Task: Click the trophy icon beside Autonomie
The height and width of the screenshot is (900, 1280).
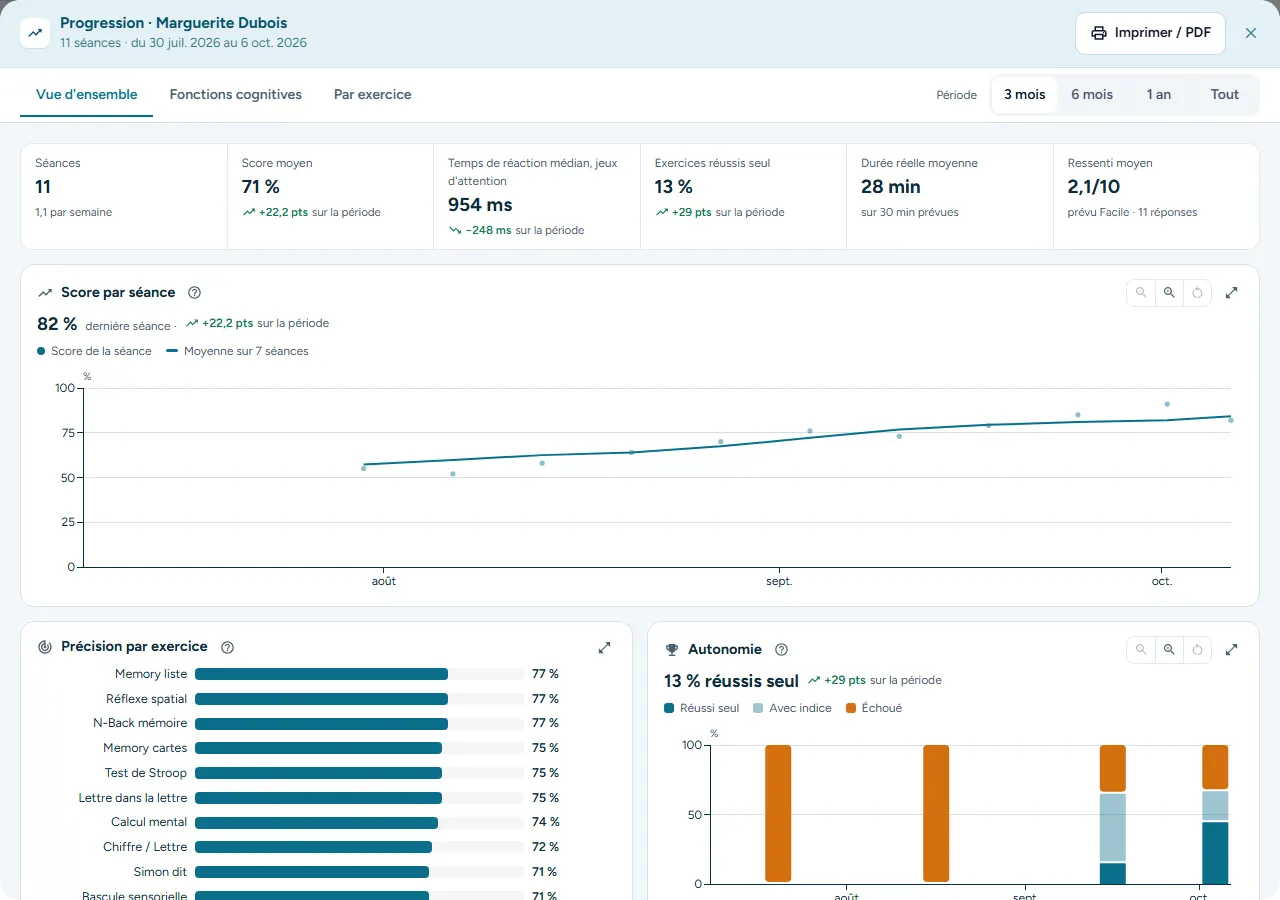Action: pos(672,650)
